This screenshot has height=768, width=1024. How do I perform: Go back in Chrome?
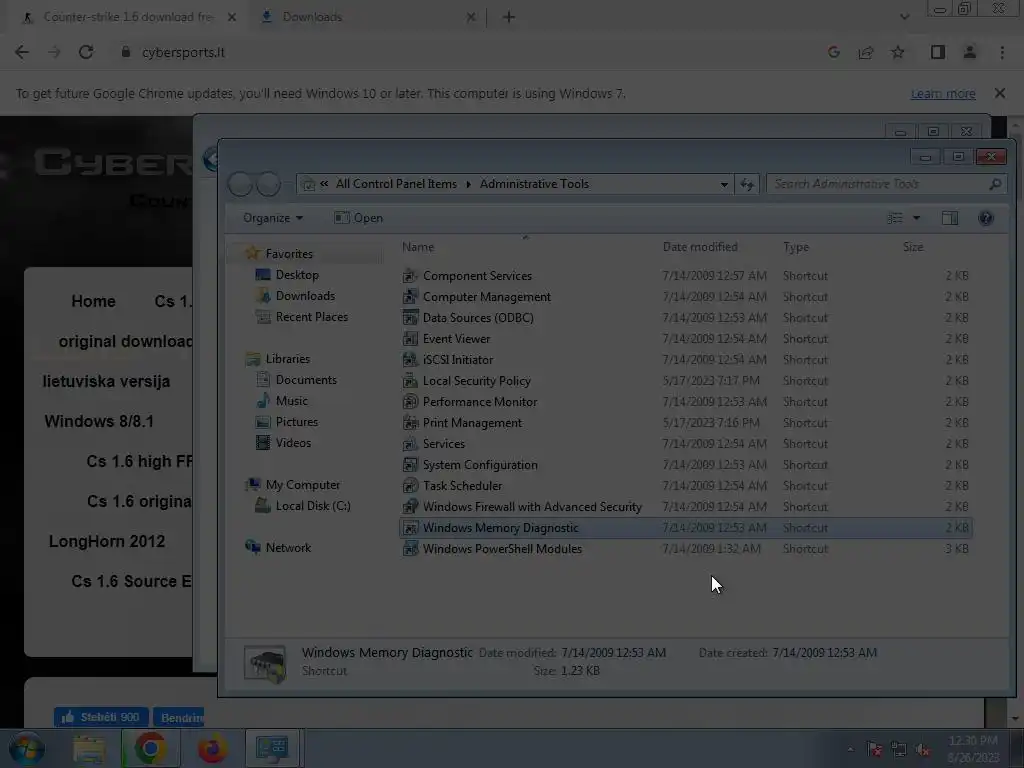click(22, 52)
